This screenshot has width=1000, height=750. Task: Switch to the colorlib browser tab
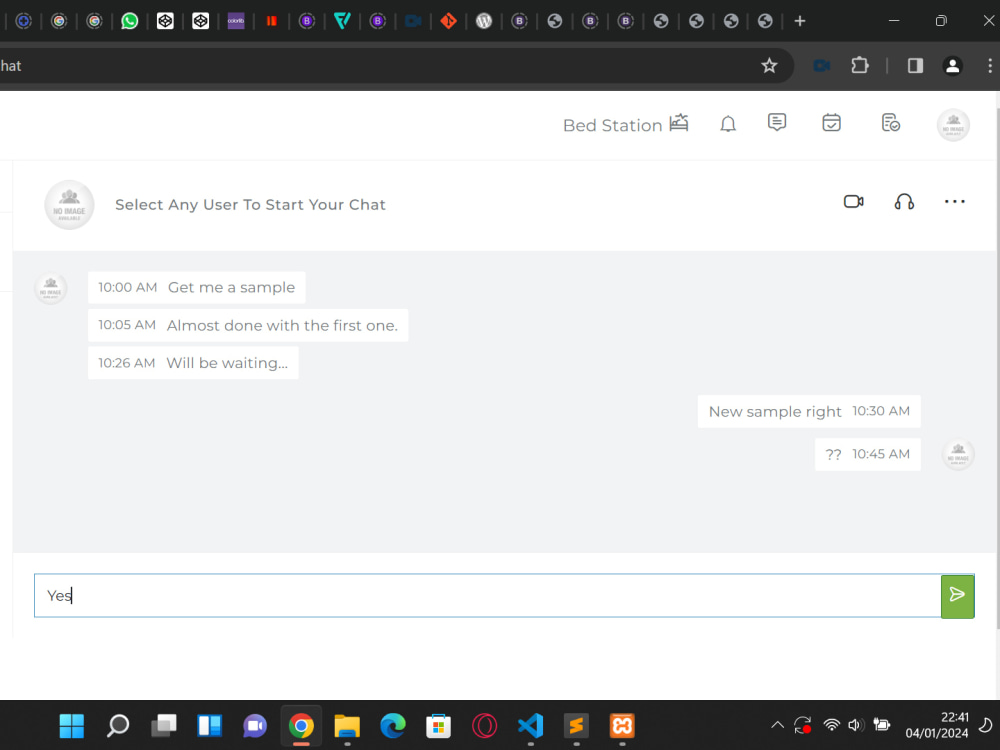pyautogui.click(x=236, y=21)
